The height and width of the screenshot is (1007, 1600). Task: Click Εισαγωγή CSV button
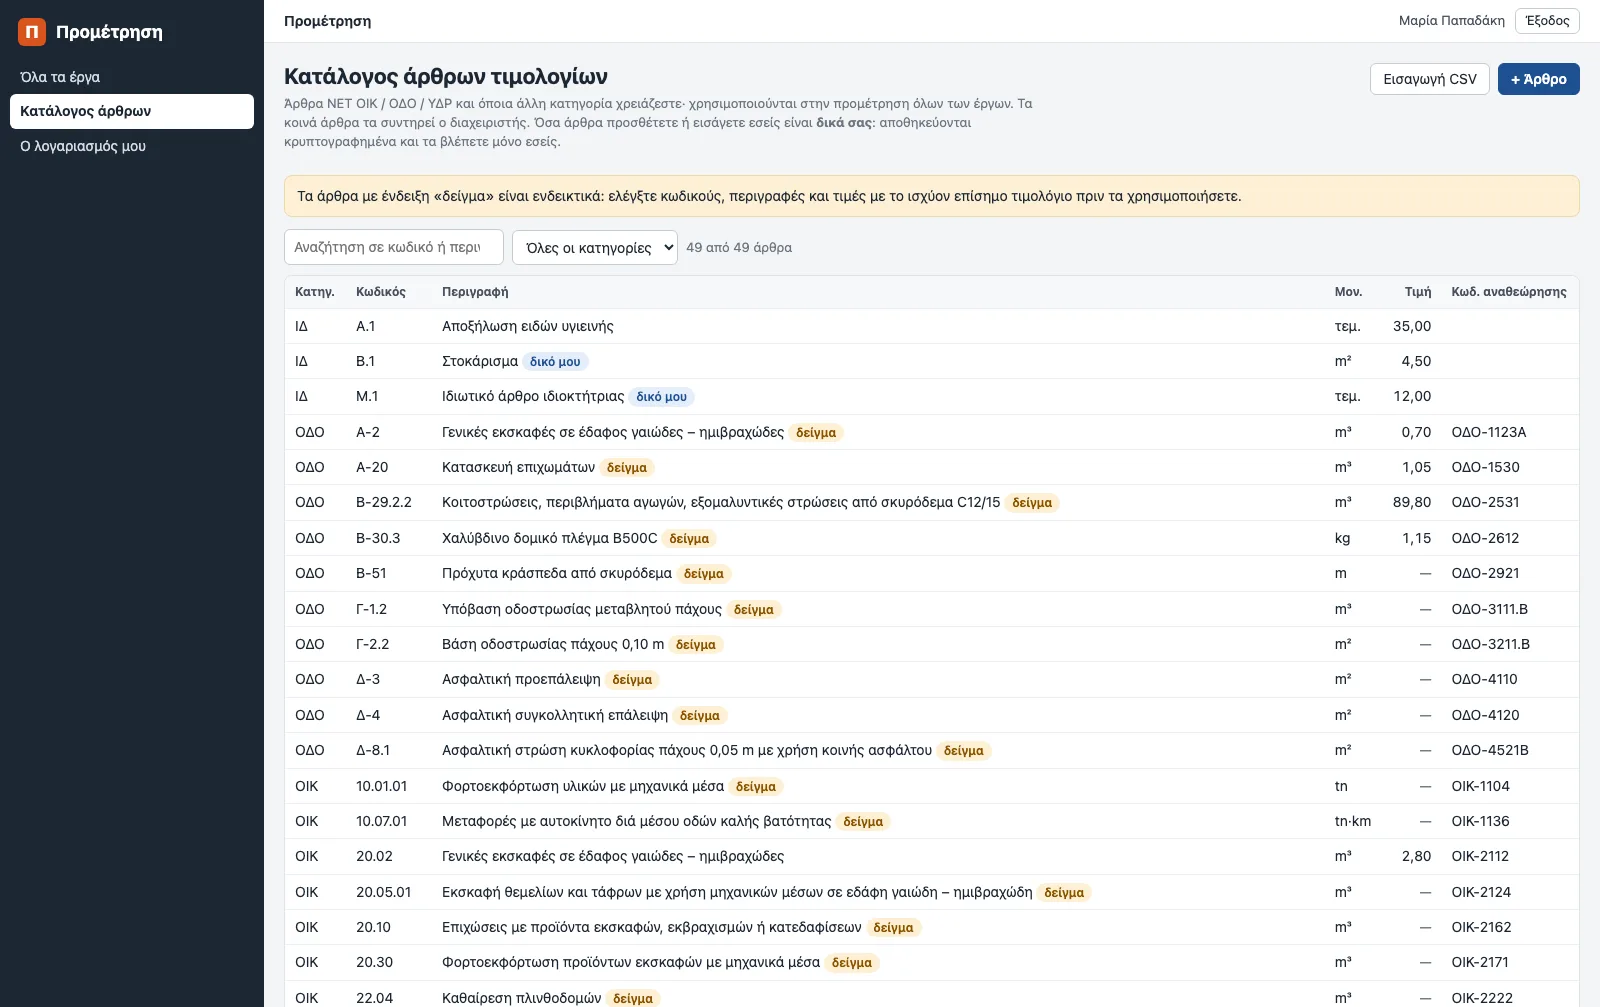click(1430, 79)
